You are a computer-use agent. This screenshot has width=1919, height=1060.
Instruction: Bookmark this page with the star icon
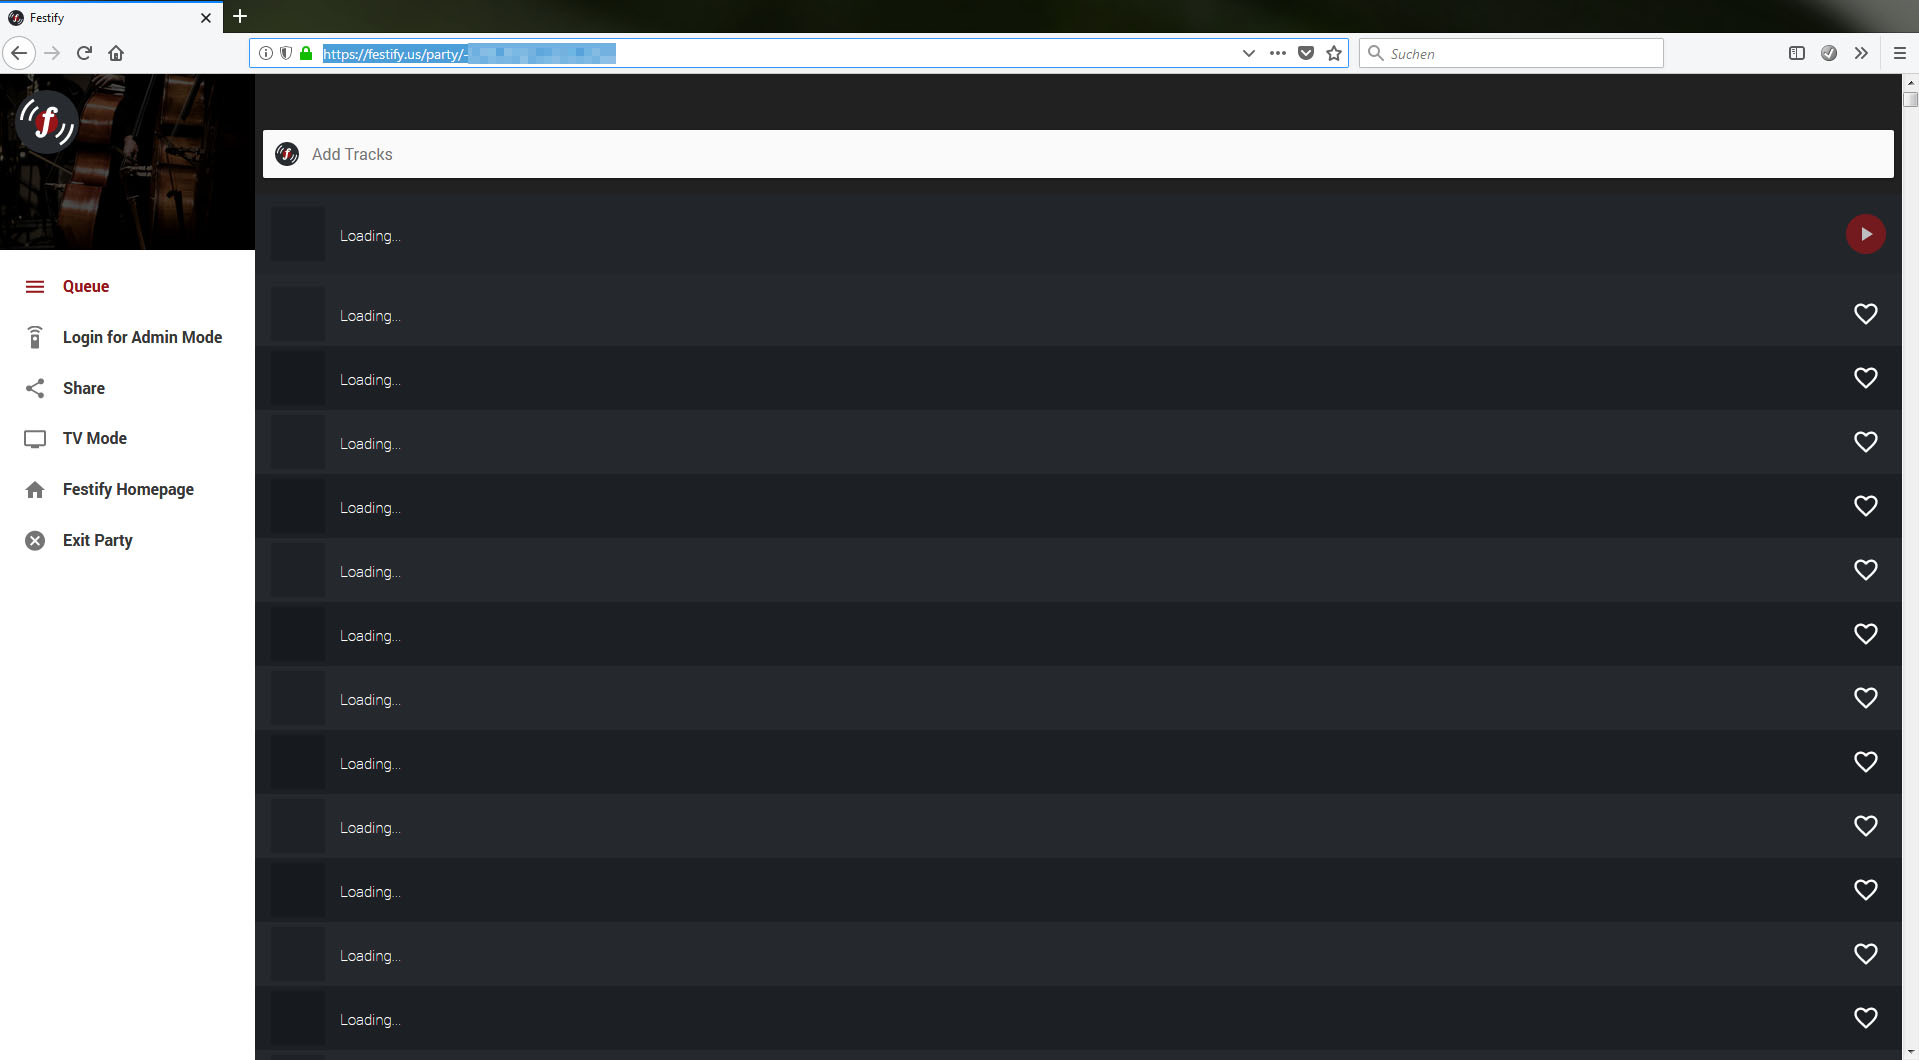tap(1333, 53)
